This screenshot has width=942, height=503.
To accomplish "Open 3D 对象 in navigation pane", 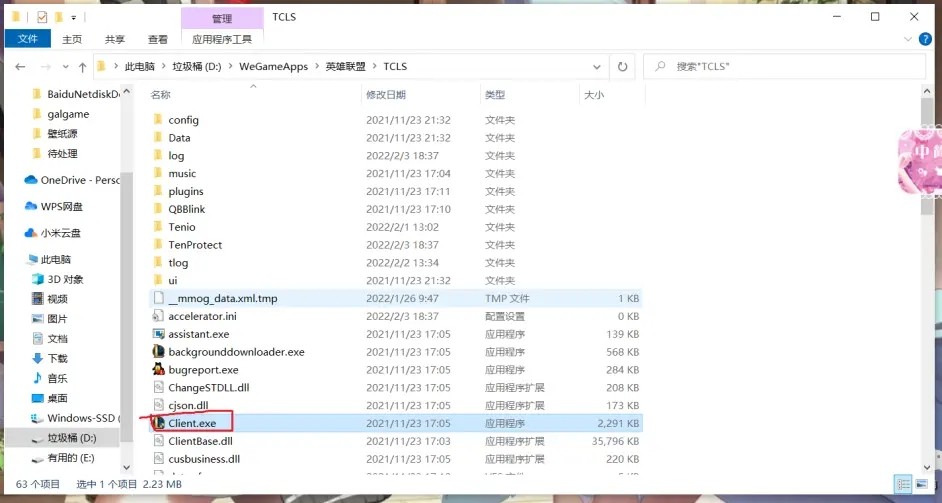I will [x=57, y=279].
